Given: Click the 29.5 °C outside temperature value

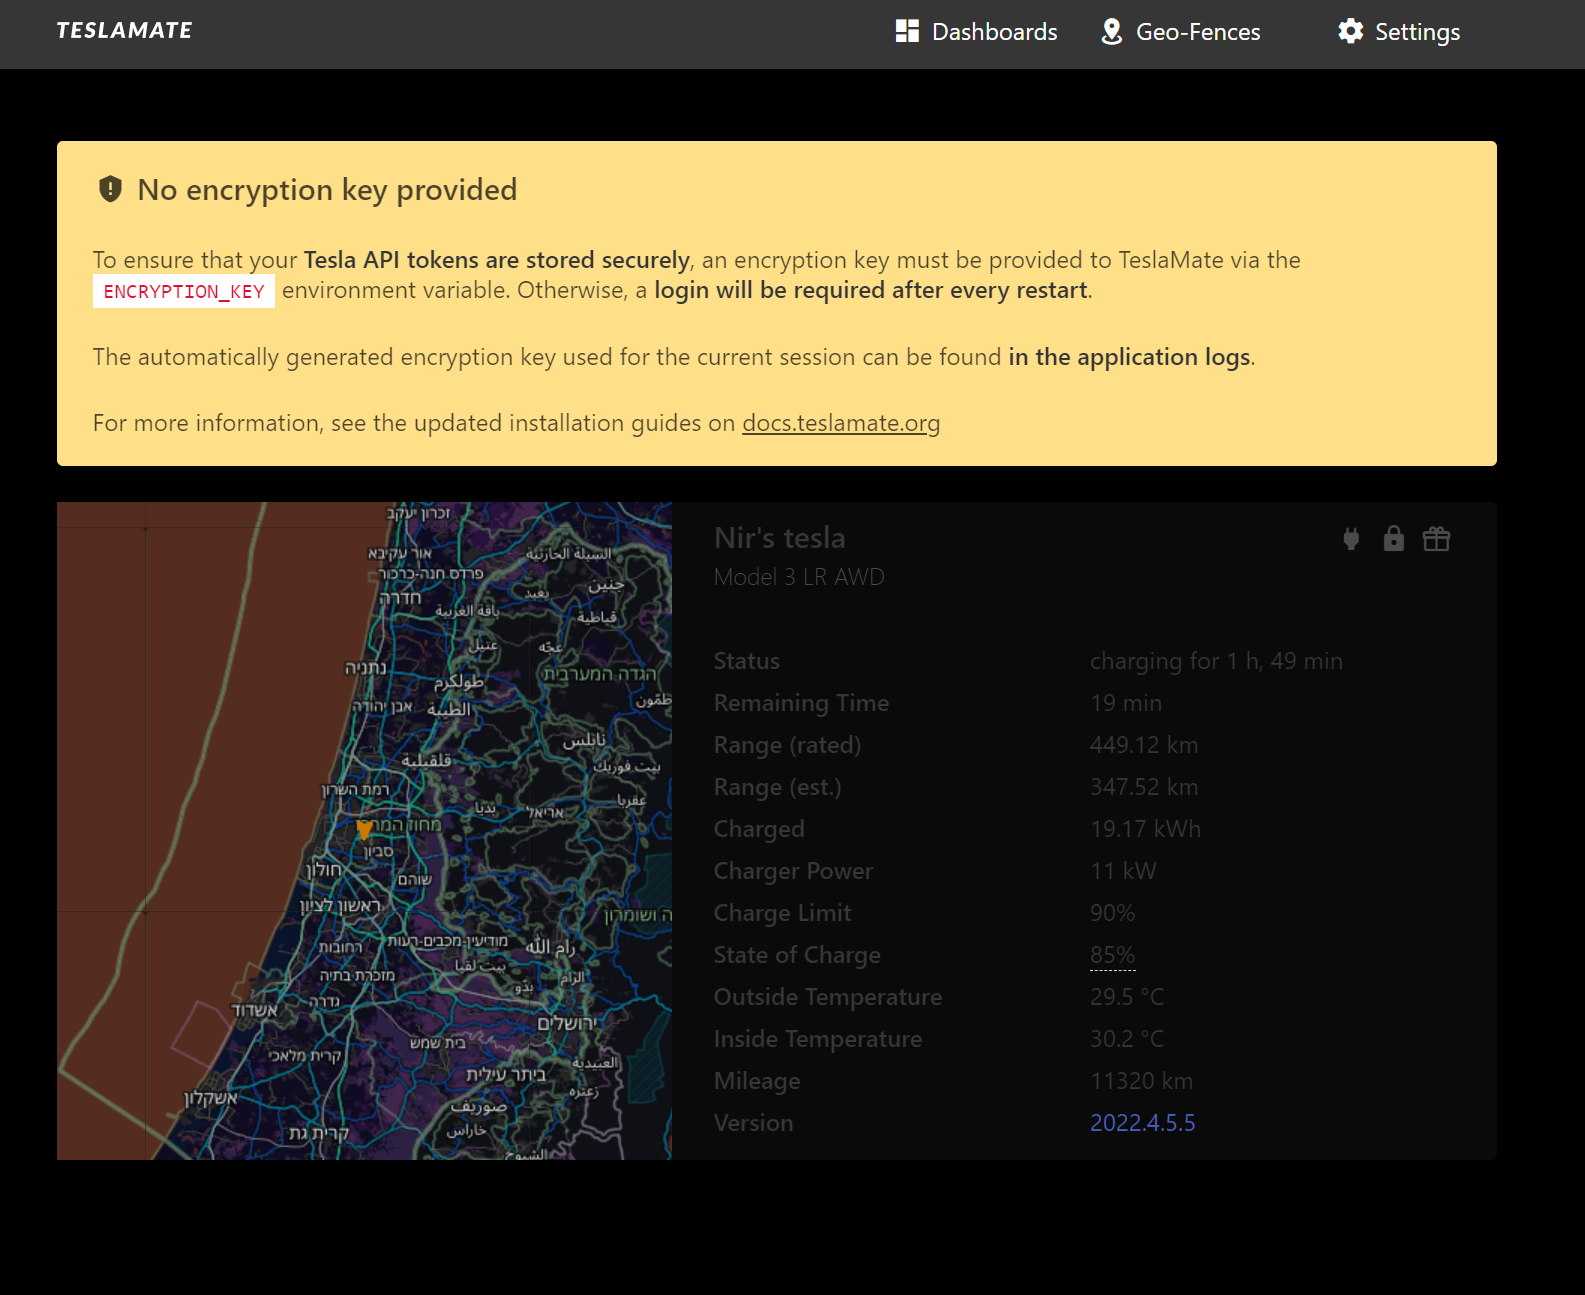Looking at the screenshot, I should 1127,997.
